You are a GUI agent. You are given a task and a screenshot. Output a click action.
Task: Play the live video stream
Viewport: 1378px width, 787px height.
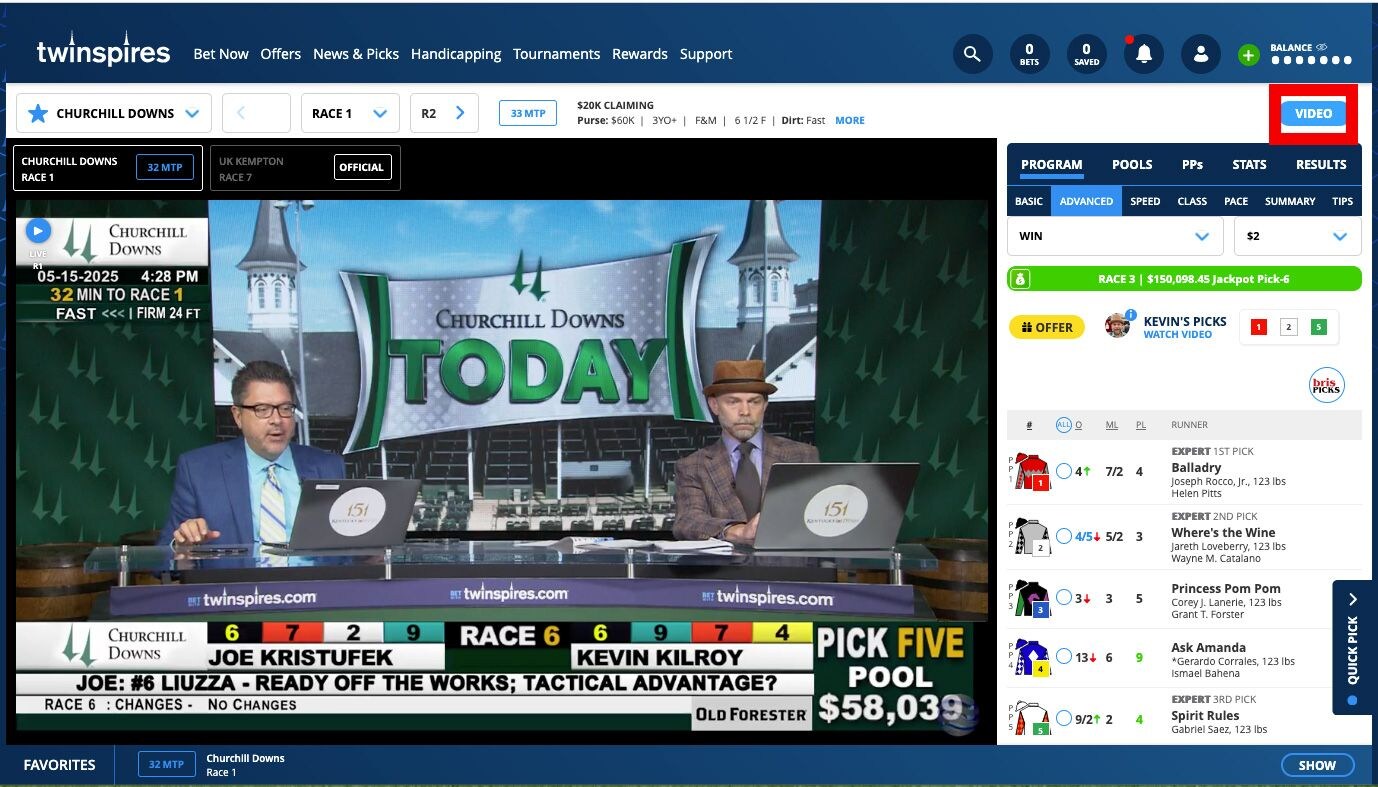(x=37, y=231)
